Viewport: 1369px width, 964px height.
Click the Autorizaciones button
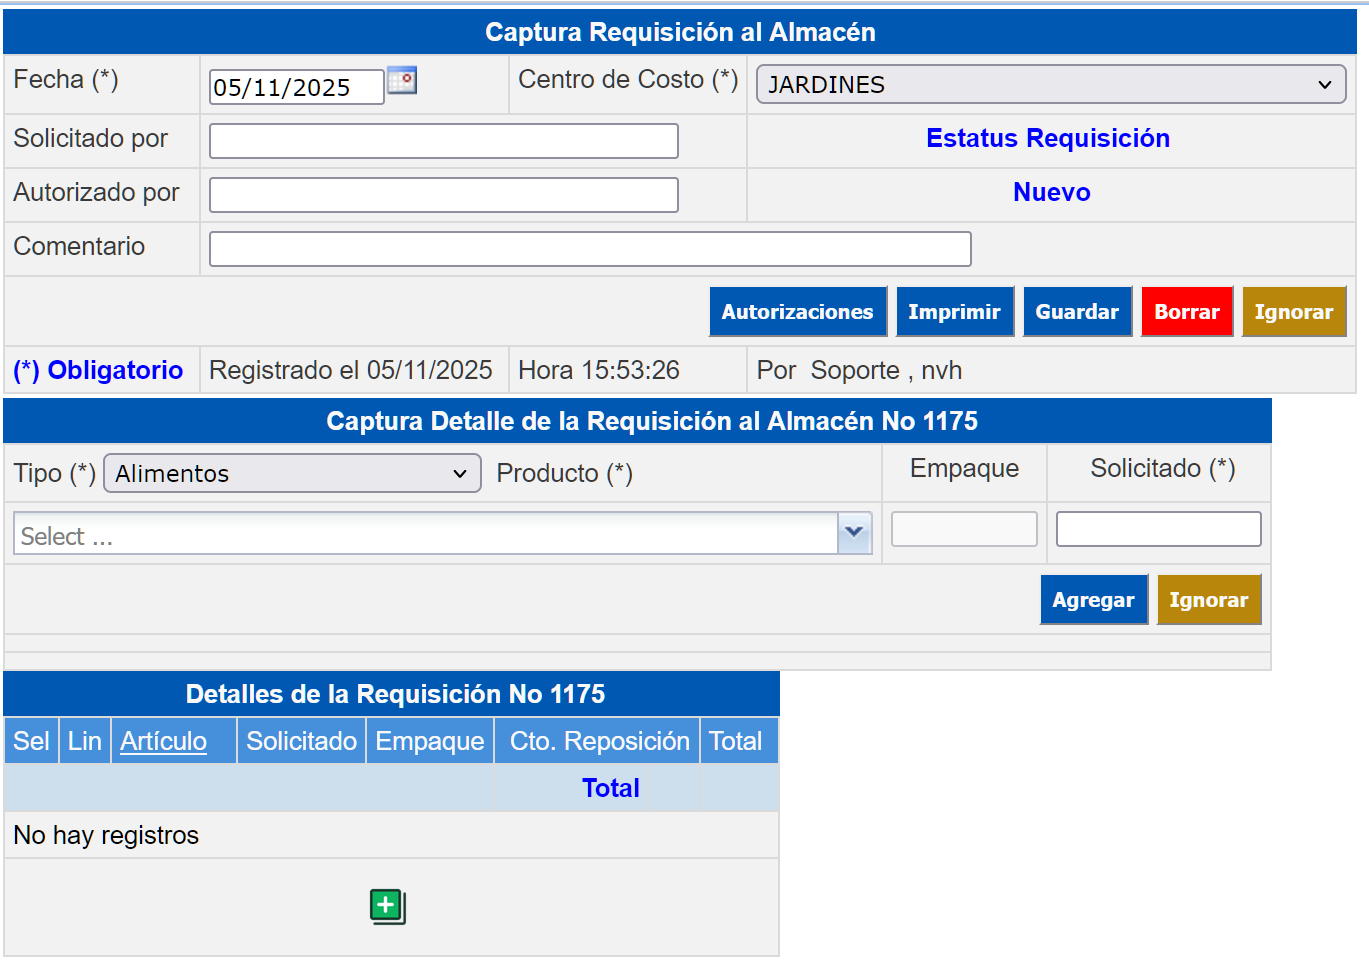tap(797, 312)
